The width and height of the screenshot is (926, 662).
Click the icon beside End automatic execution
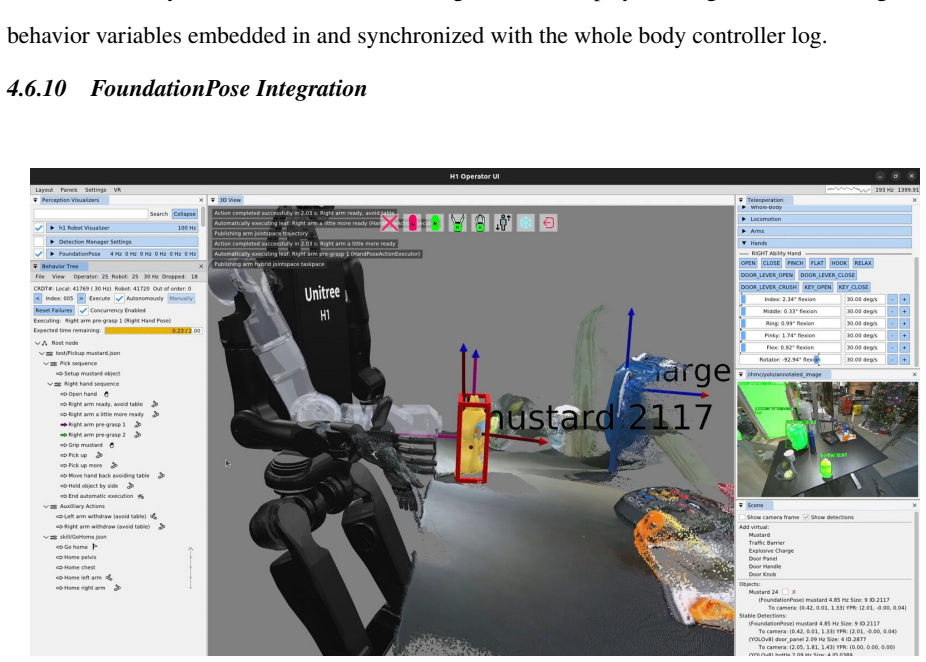point(141,496)
